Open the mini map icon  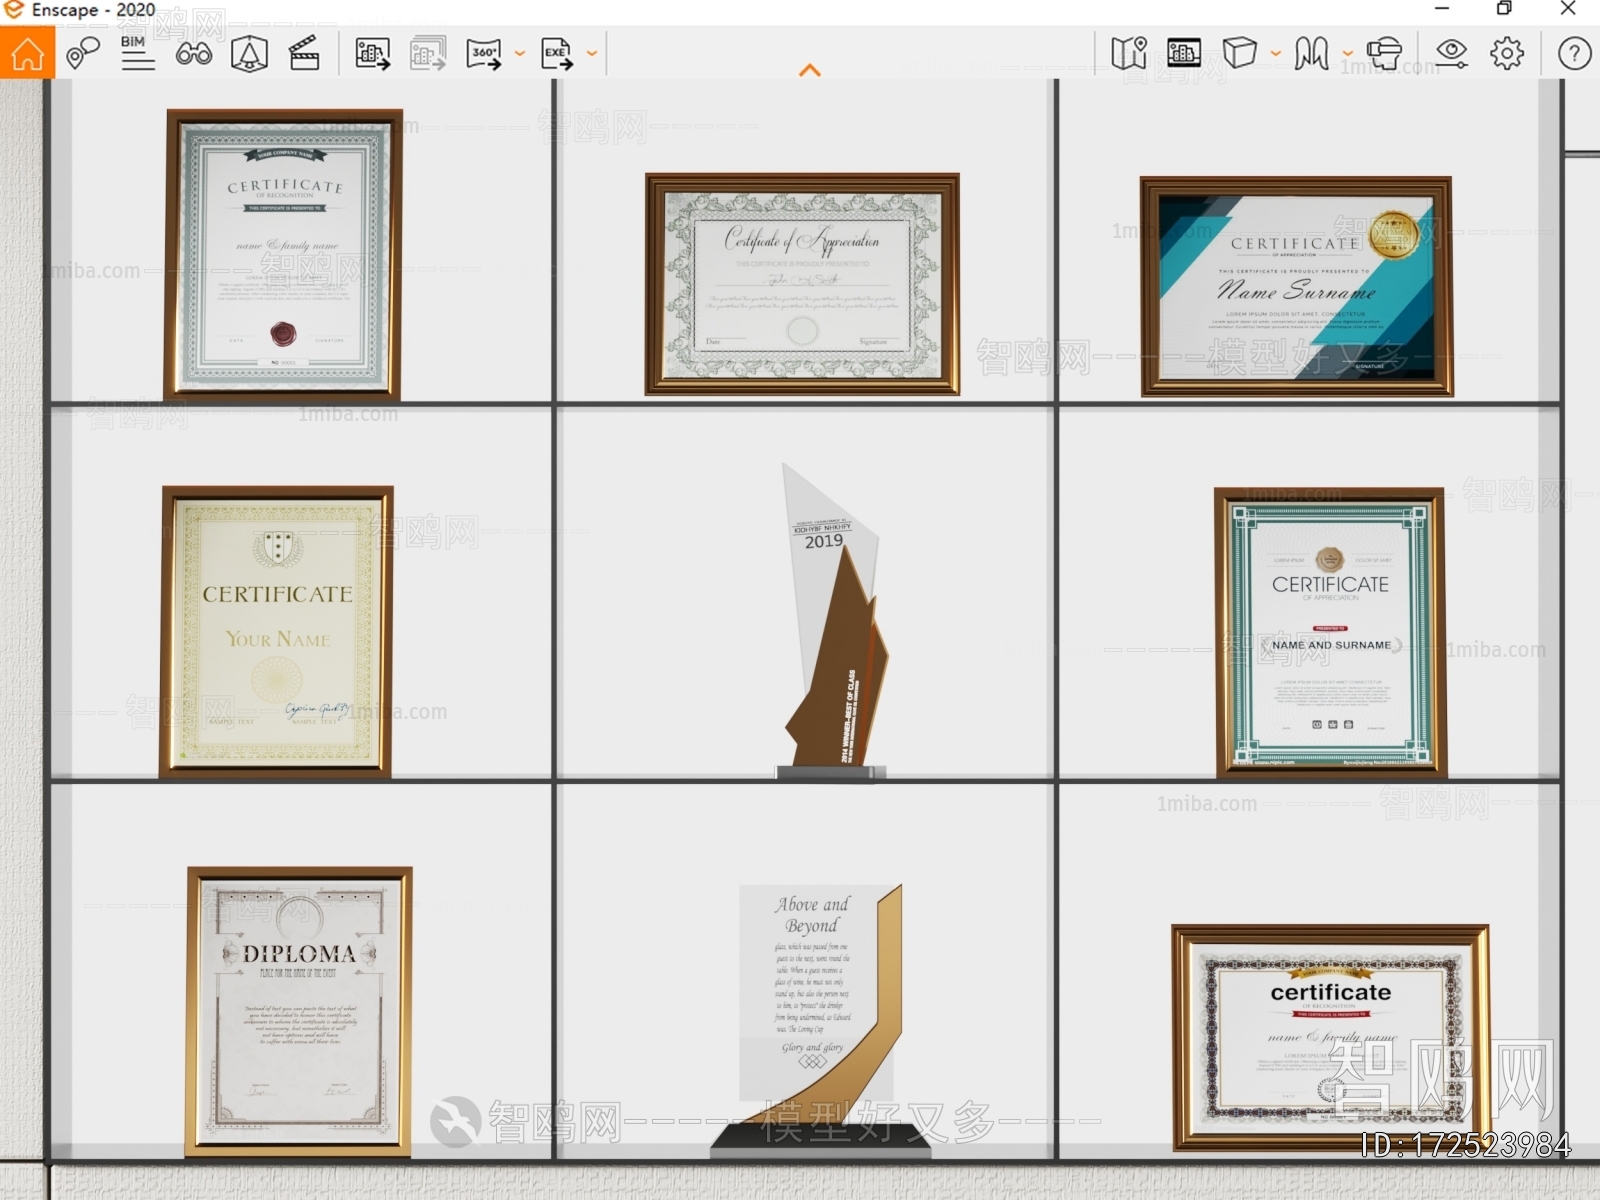point(1128,53)
